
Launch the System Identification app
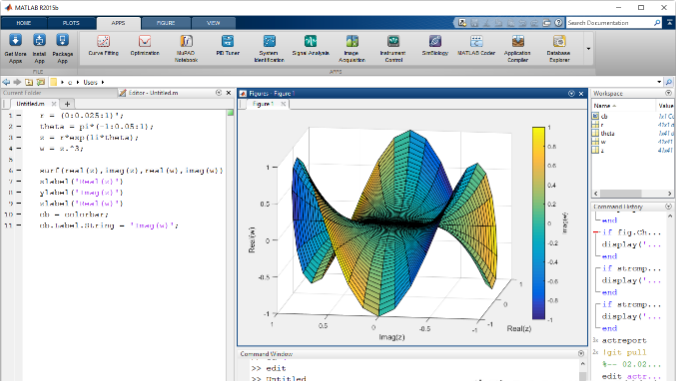coord(269,48)
